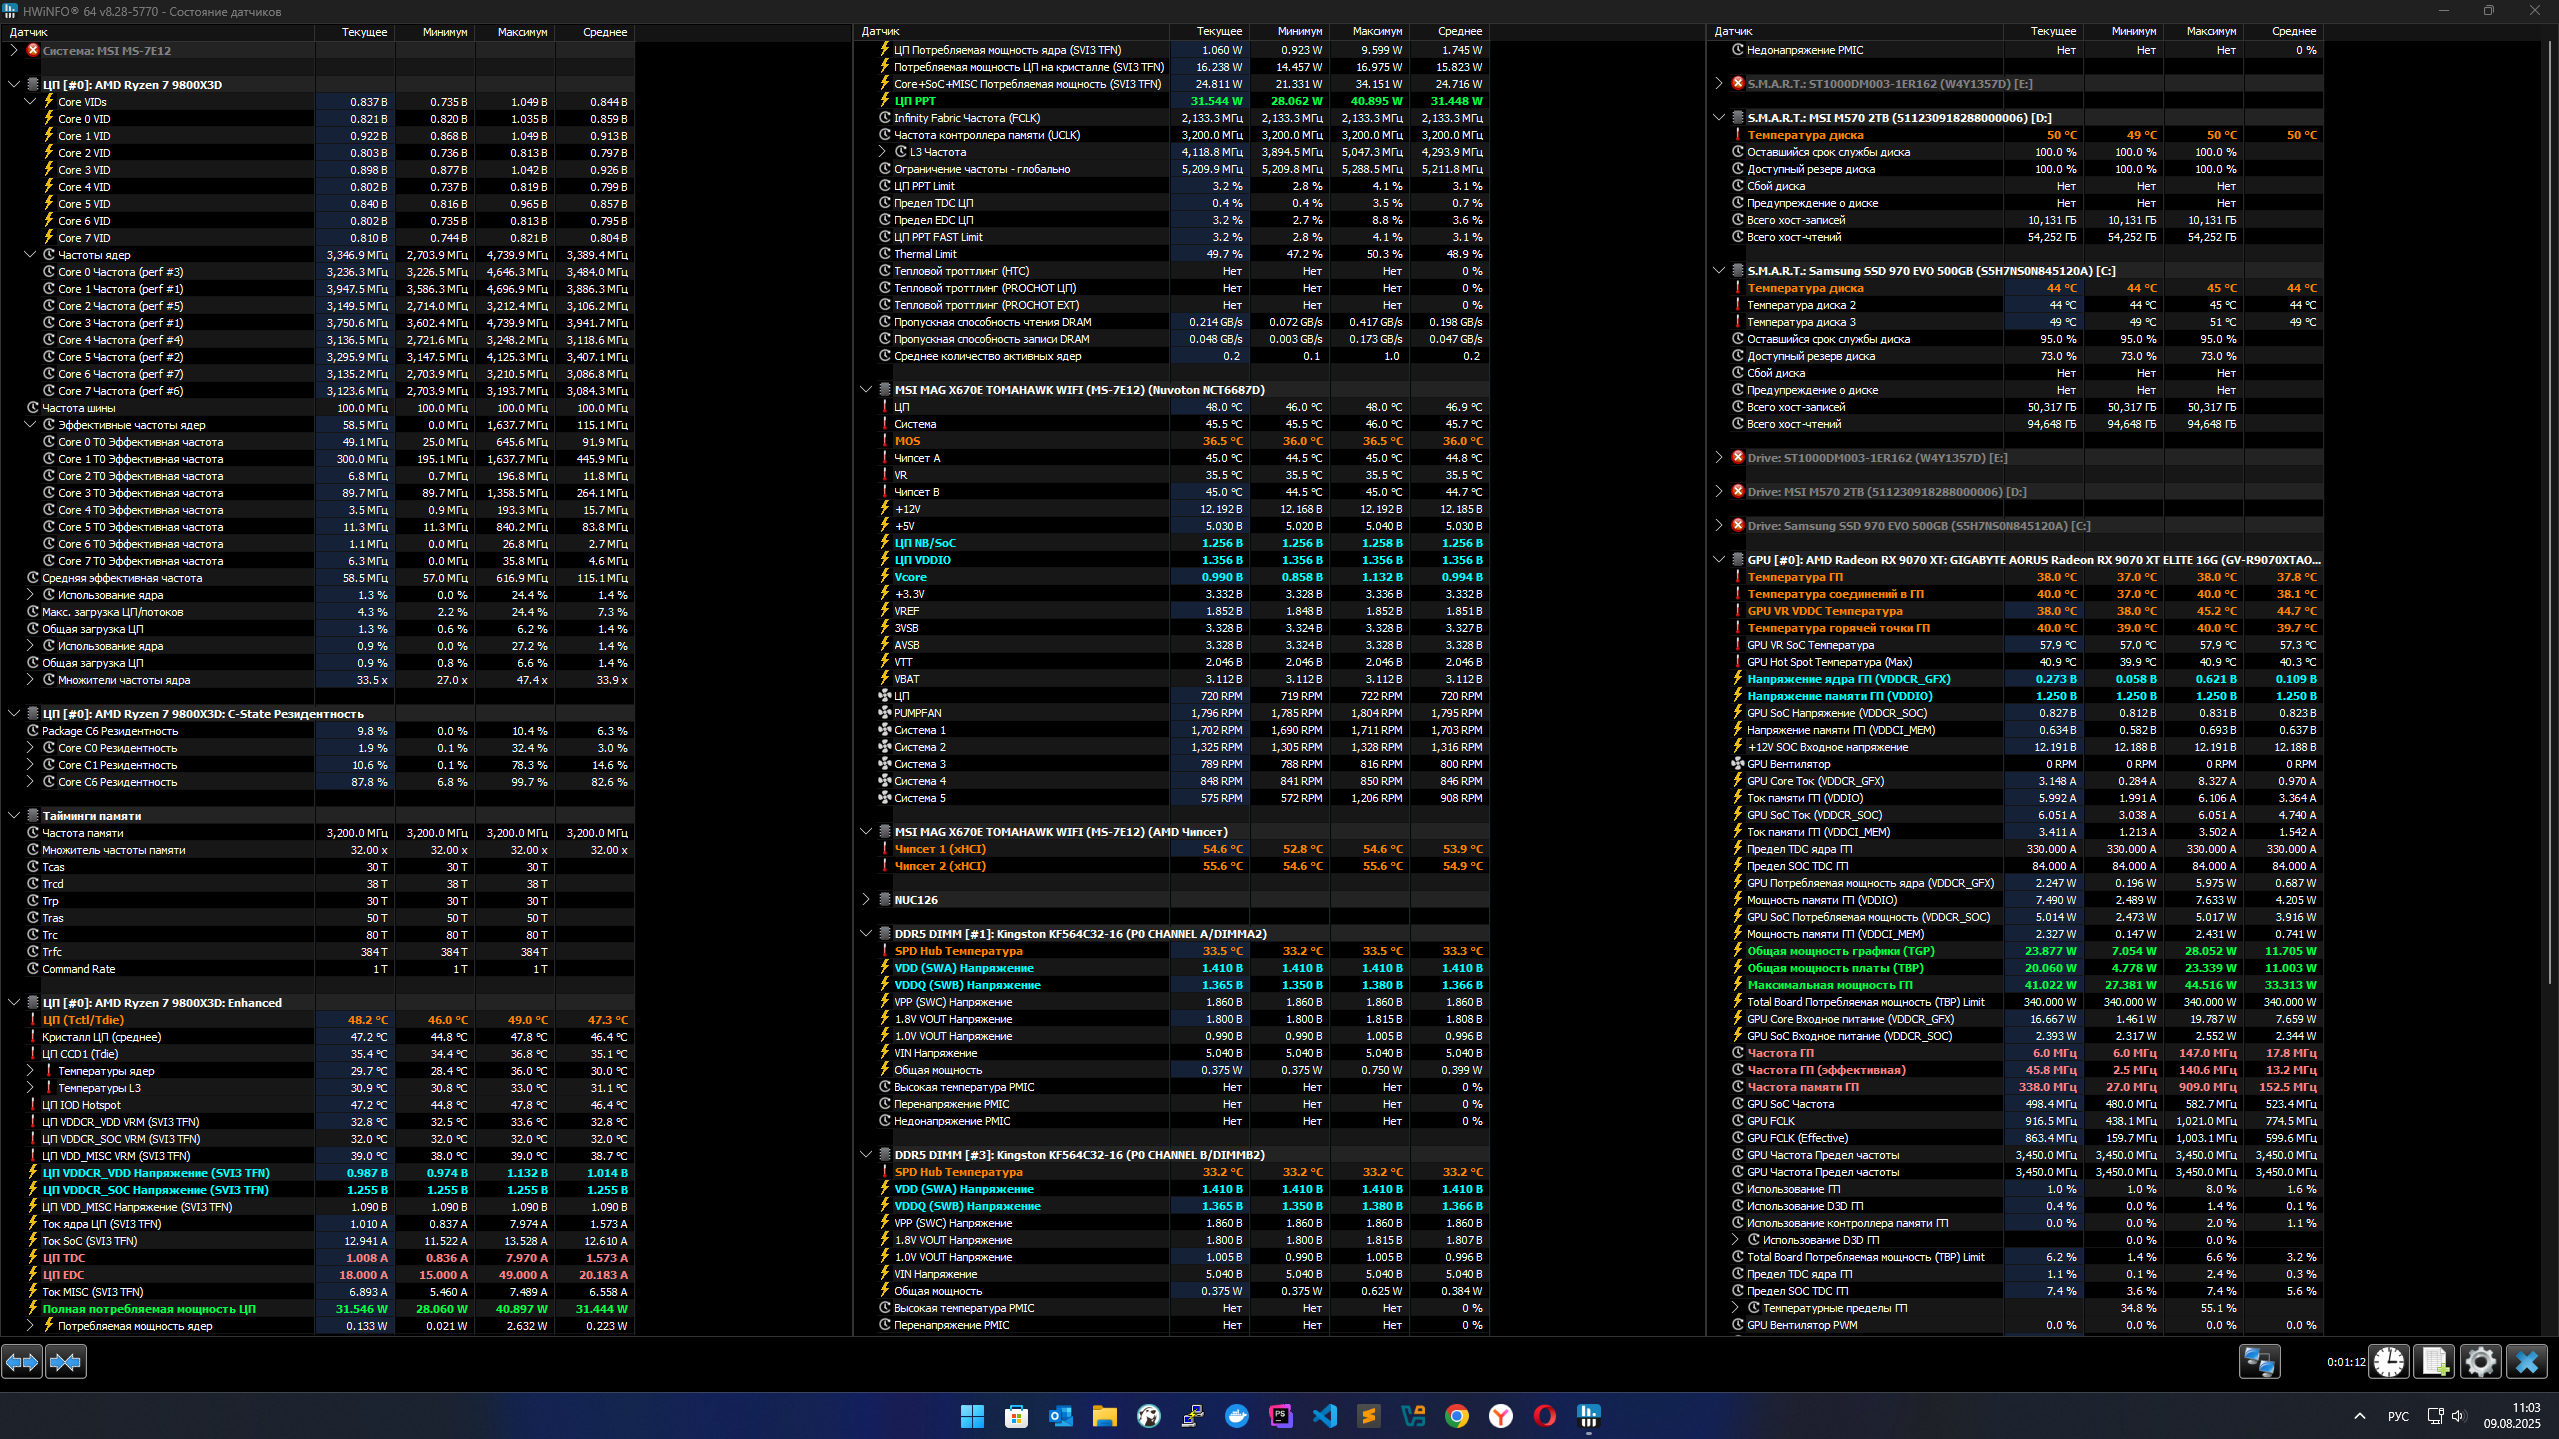Viewport: 2559px width, 1439px height.
Task: Select the ЦП (Tctl/Tdie) temperature row
Action: (x=84, y=1020)
